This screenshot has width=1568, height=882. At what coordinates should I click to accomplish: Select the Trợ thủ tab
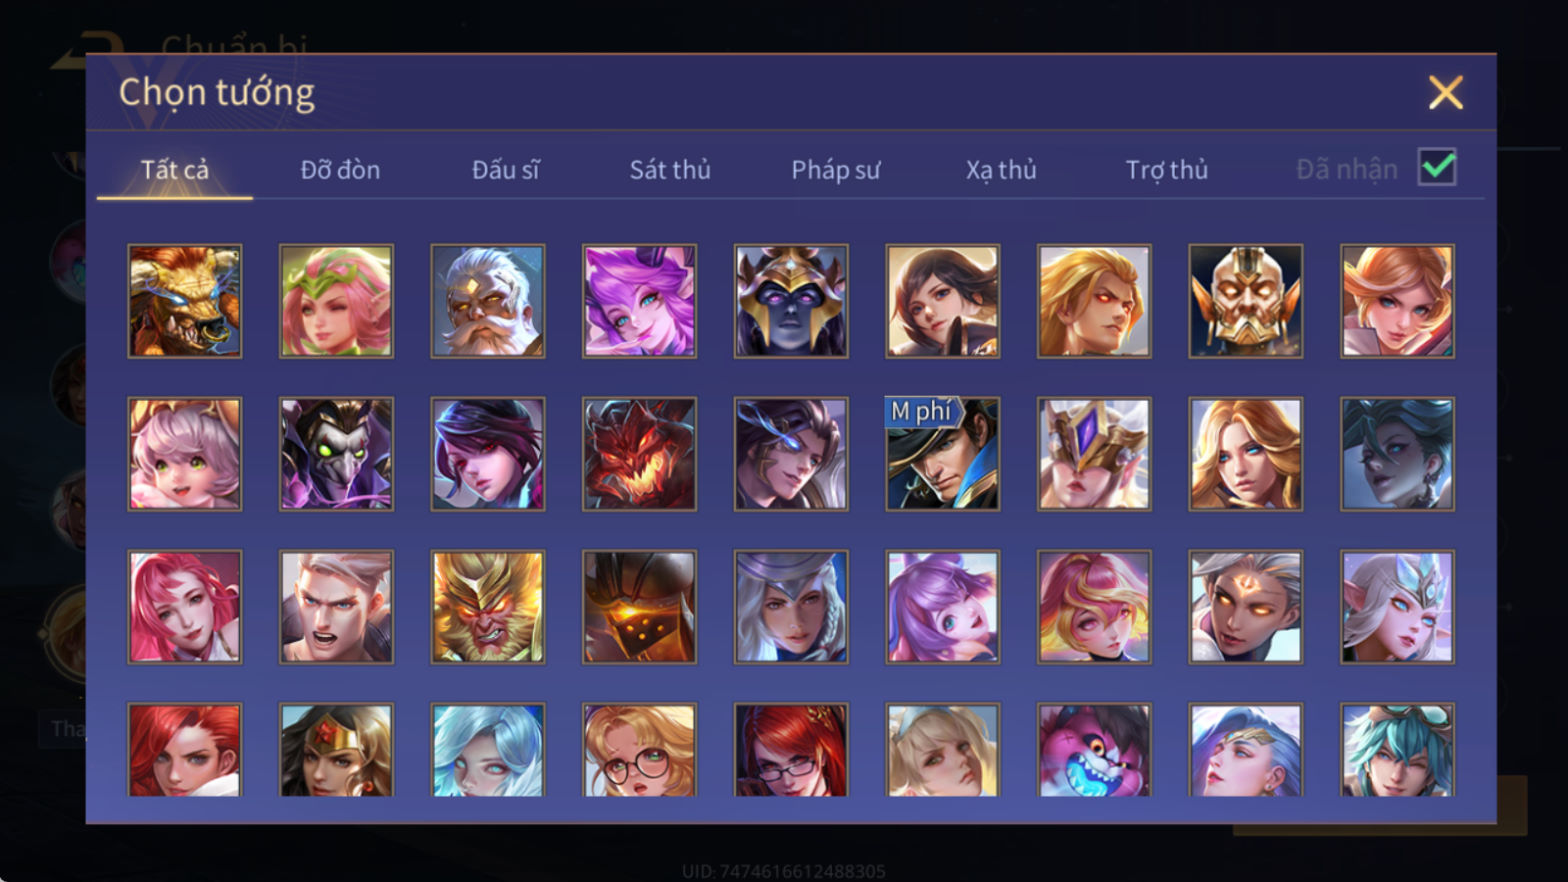tap(1167, 170)
